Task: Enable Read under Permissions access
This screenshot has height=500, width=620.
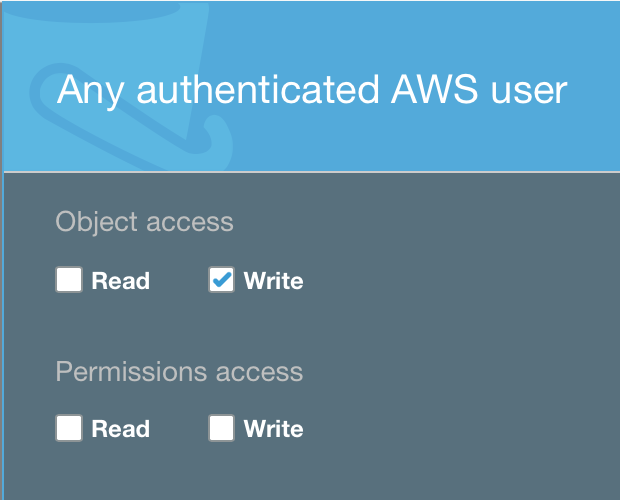Action: pos(69,428)
